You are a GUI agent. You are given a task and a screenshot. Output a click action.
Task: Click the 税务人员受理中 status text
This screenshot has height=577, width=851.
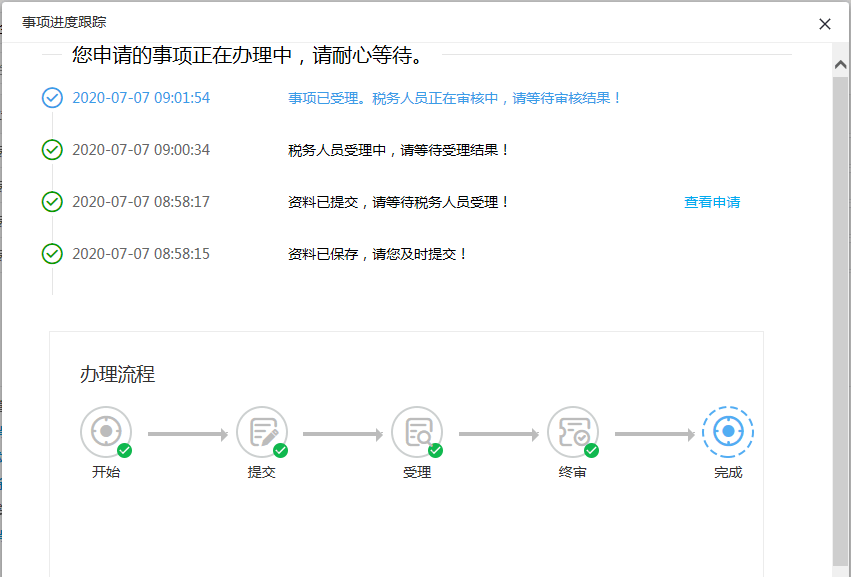pyautogui.click(x=399, y=150)
